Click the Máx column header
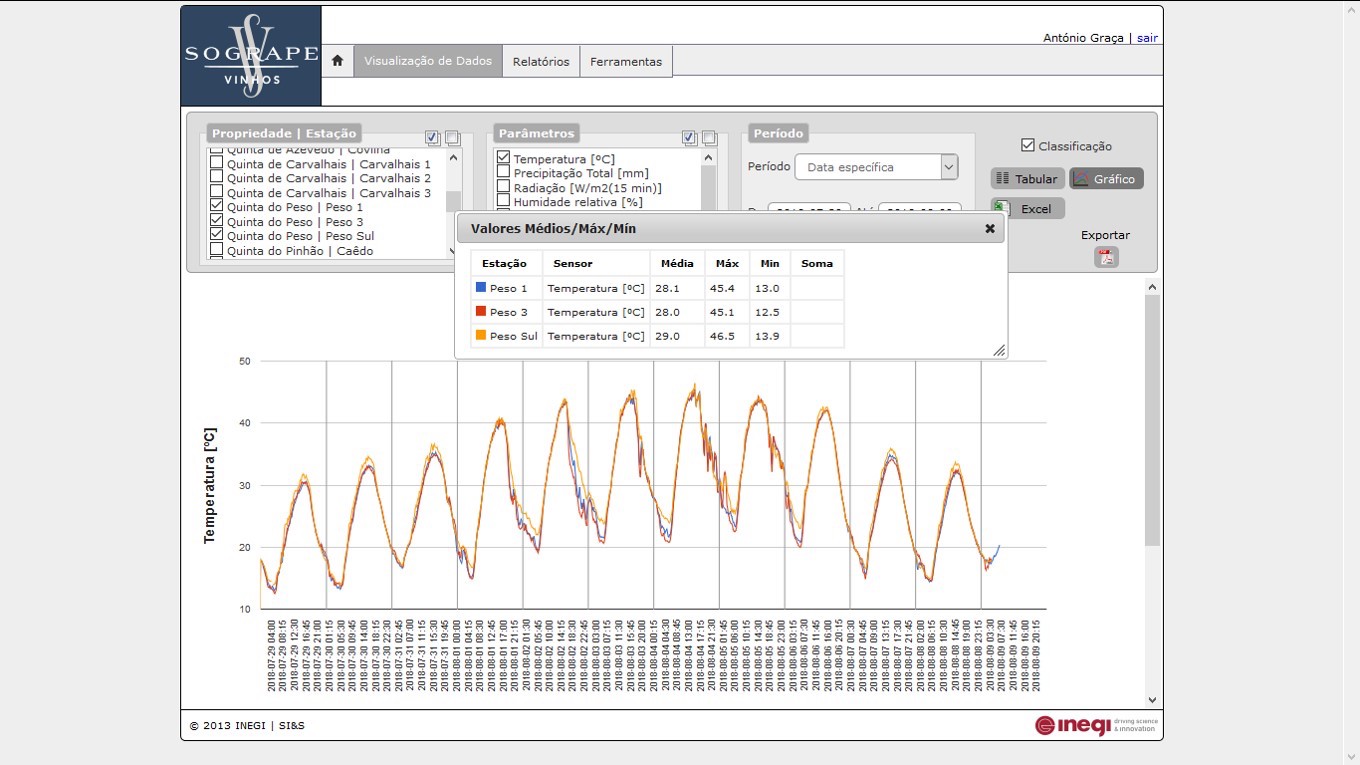This screenshot has height=765, width=1360. point(728,263)
